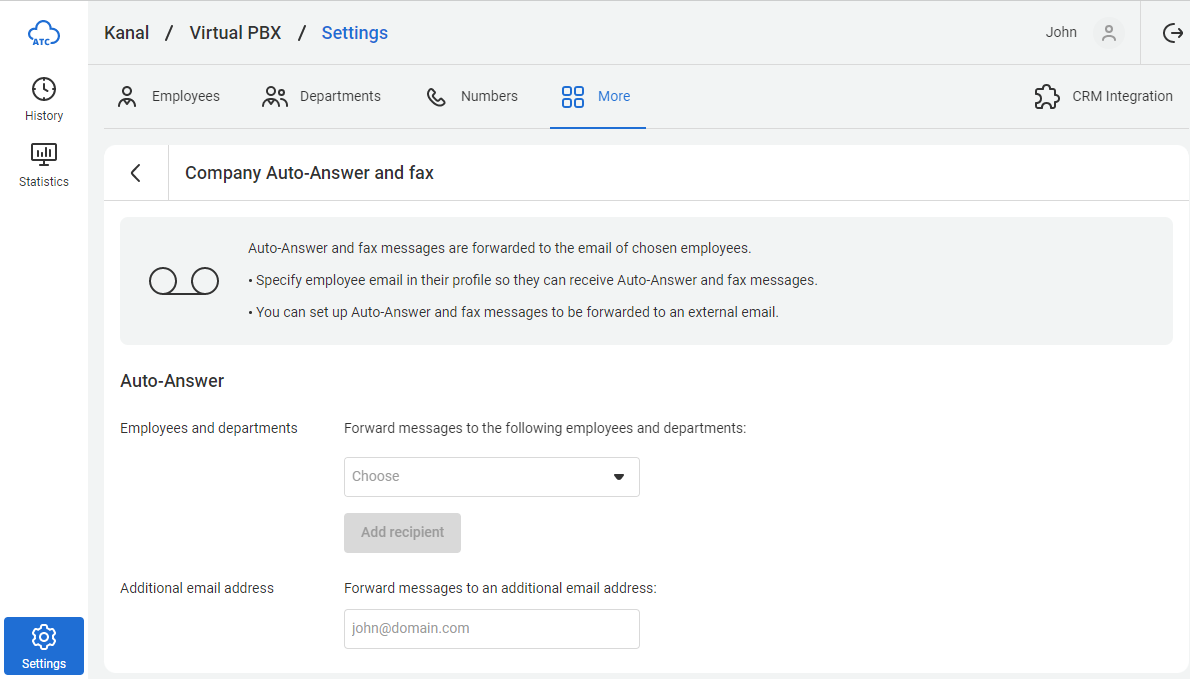The image size is (1190, 679).
Task: Open the Numbers tab
Action: pos(472,97)
